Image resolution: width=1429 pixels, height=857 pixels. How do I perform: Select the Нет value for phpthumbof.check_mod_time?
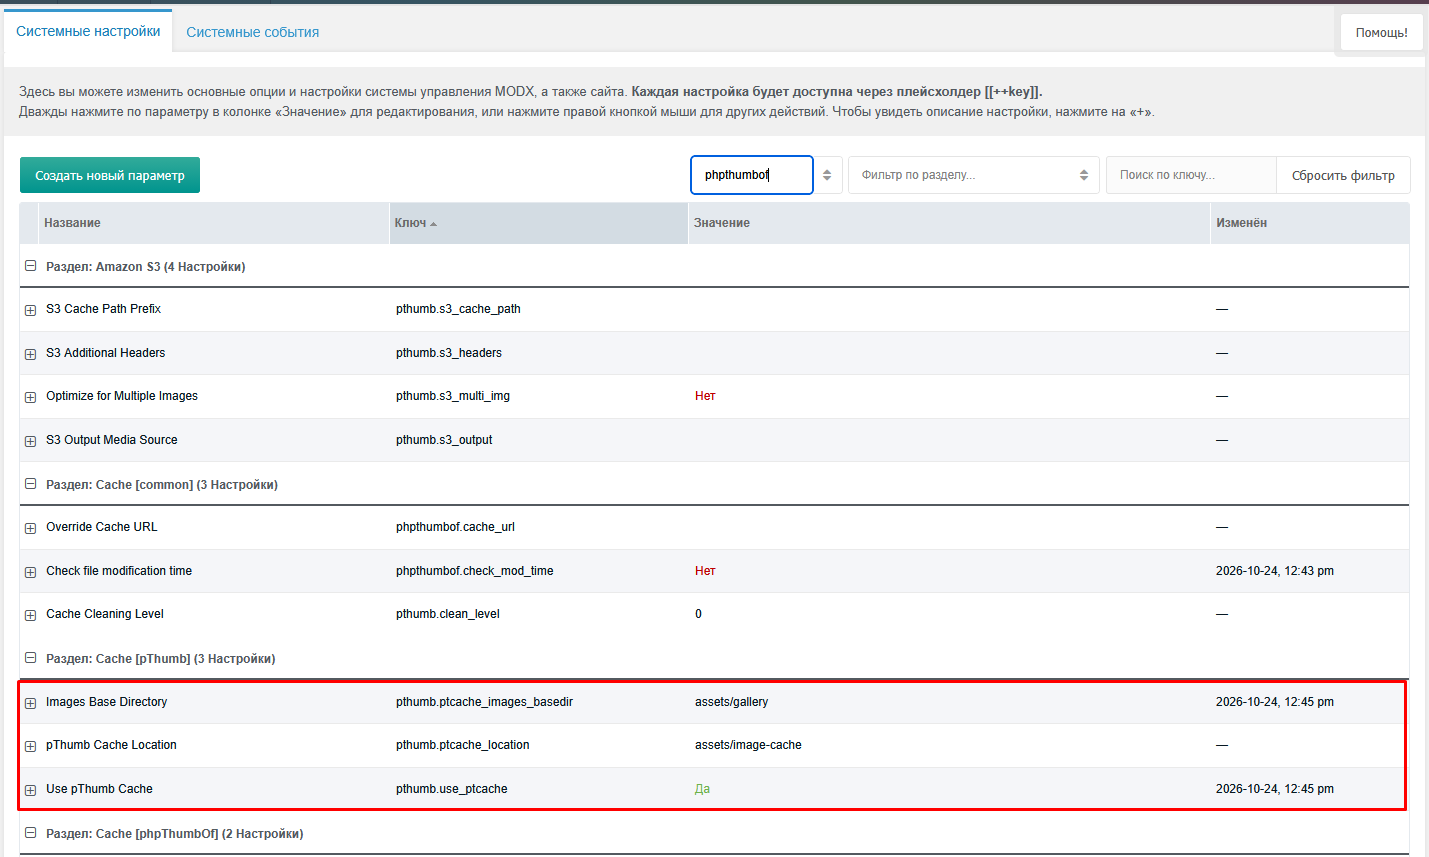tap(705, 571)
